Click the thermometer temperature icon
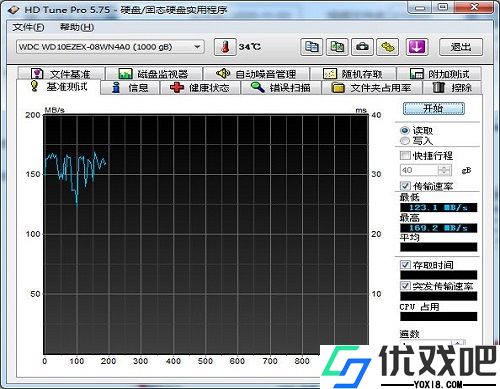Image resolution: width=500 pixels, height=389 pixels. pos(225,47)
